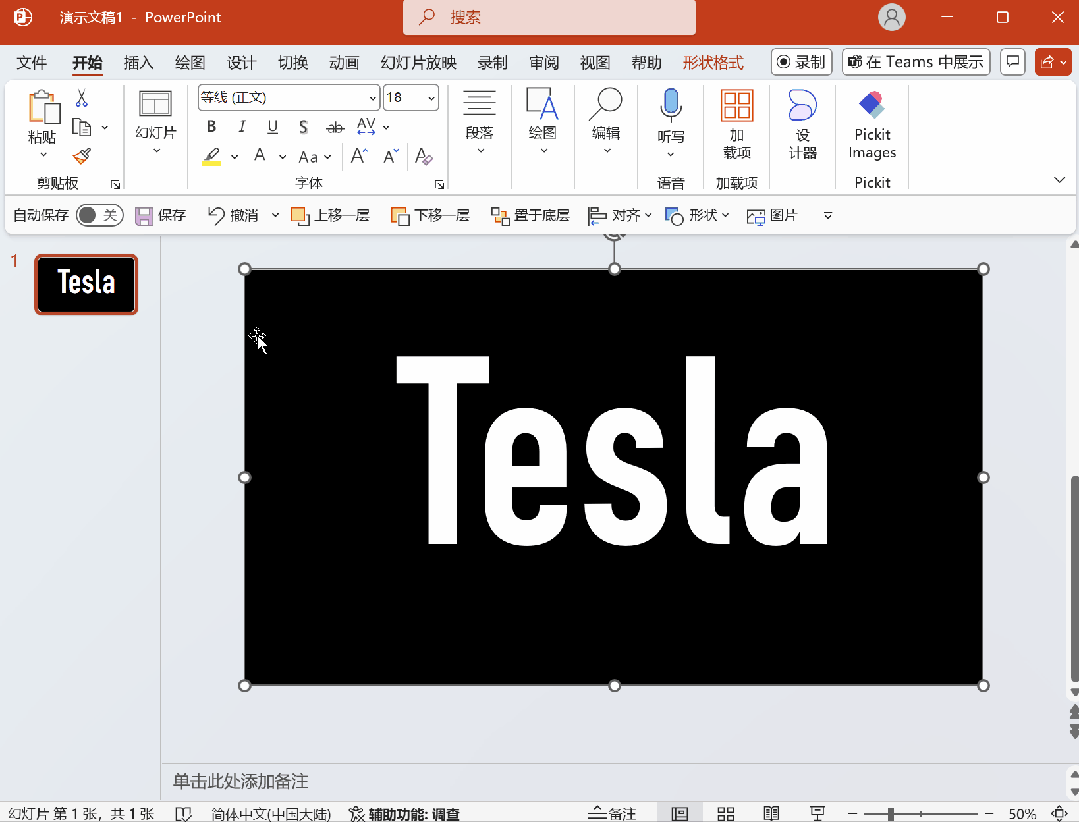Open the Shapes dropdown in quick access
Image resolution: width=1079 pixels, height=822 pixels.
coord(696,215)
